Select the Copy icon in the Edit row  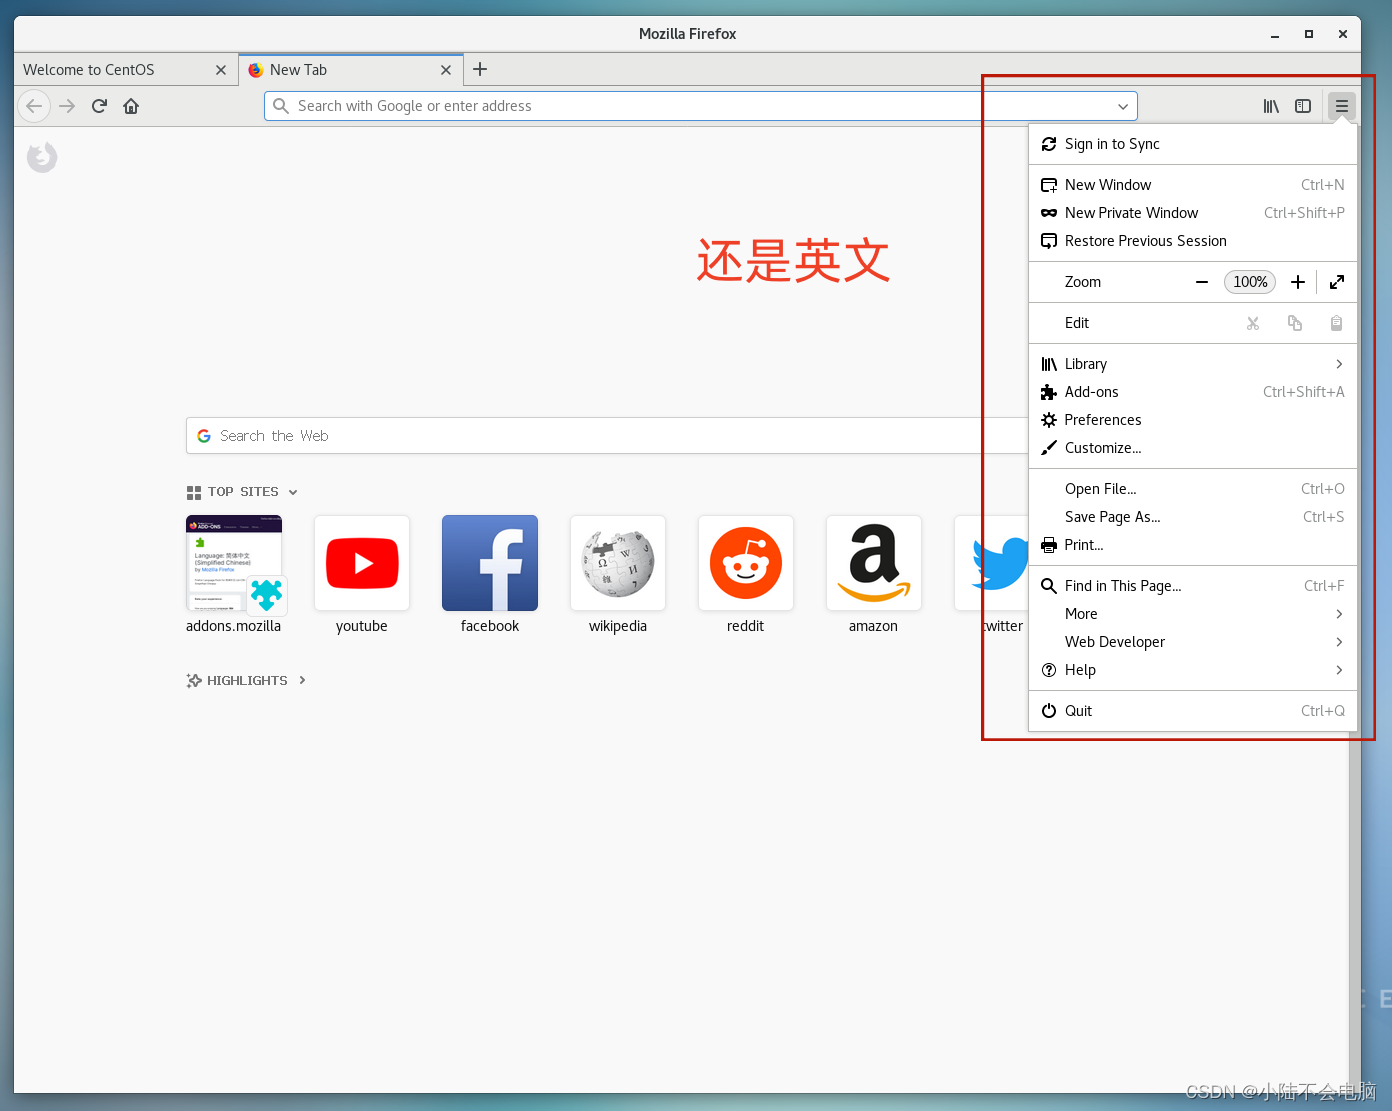click(1295, 322)
